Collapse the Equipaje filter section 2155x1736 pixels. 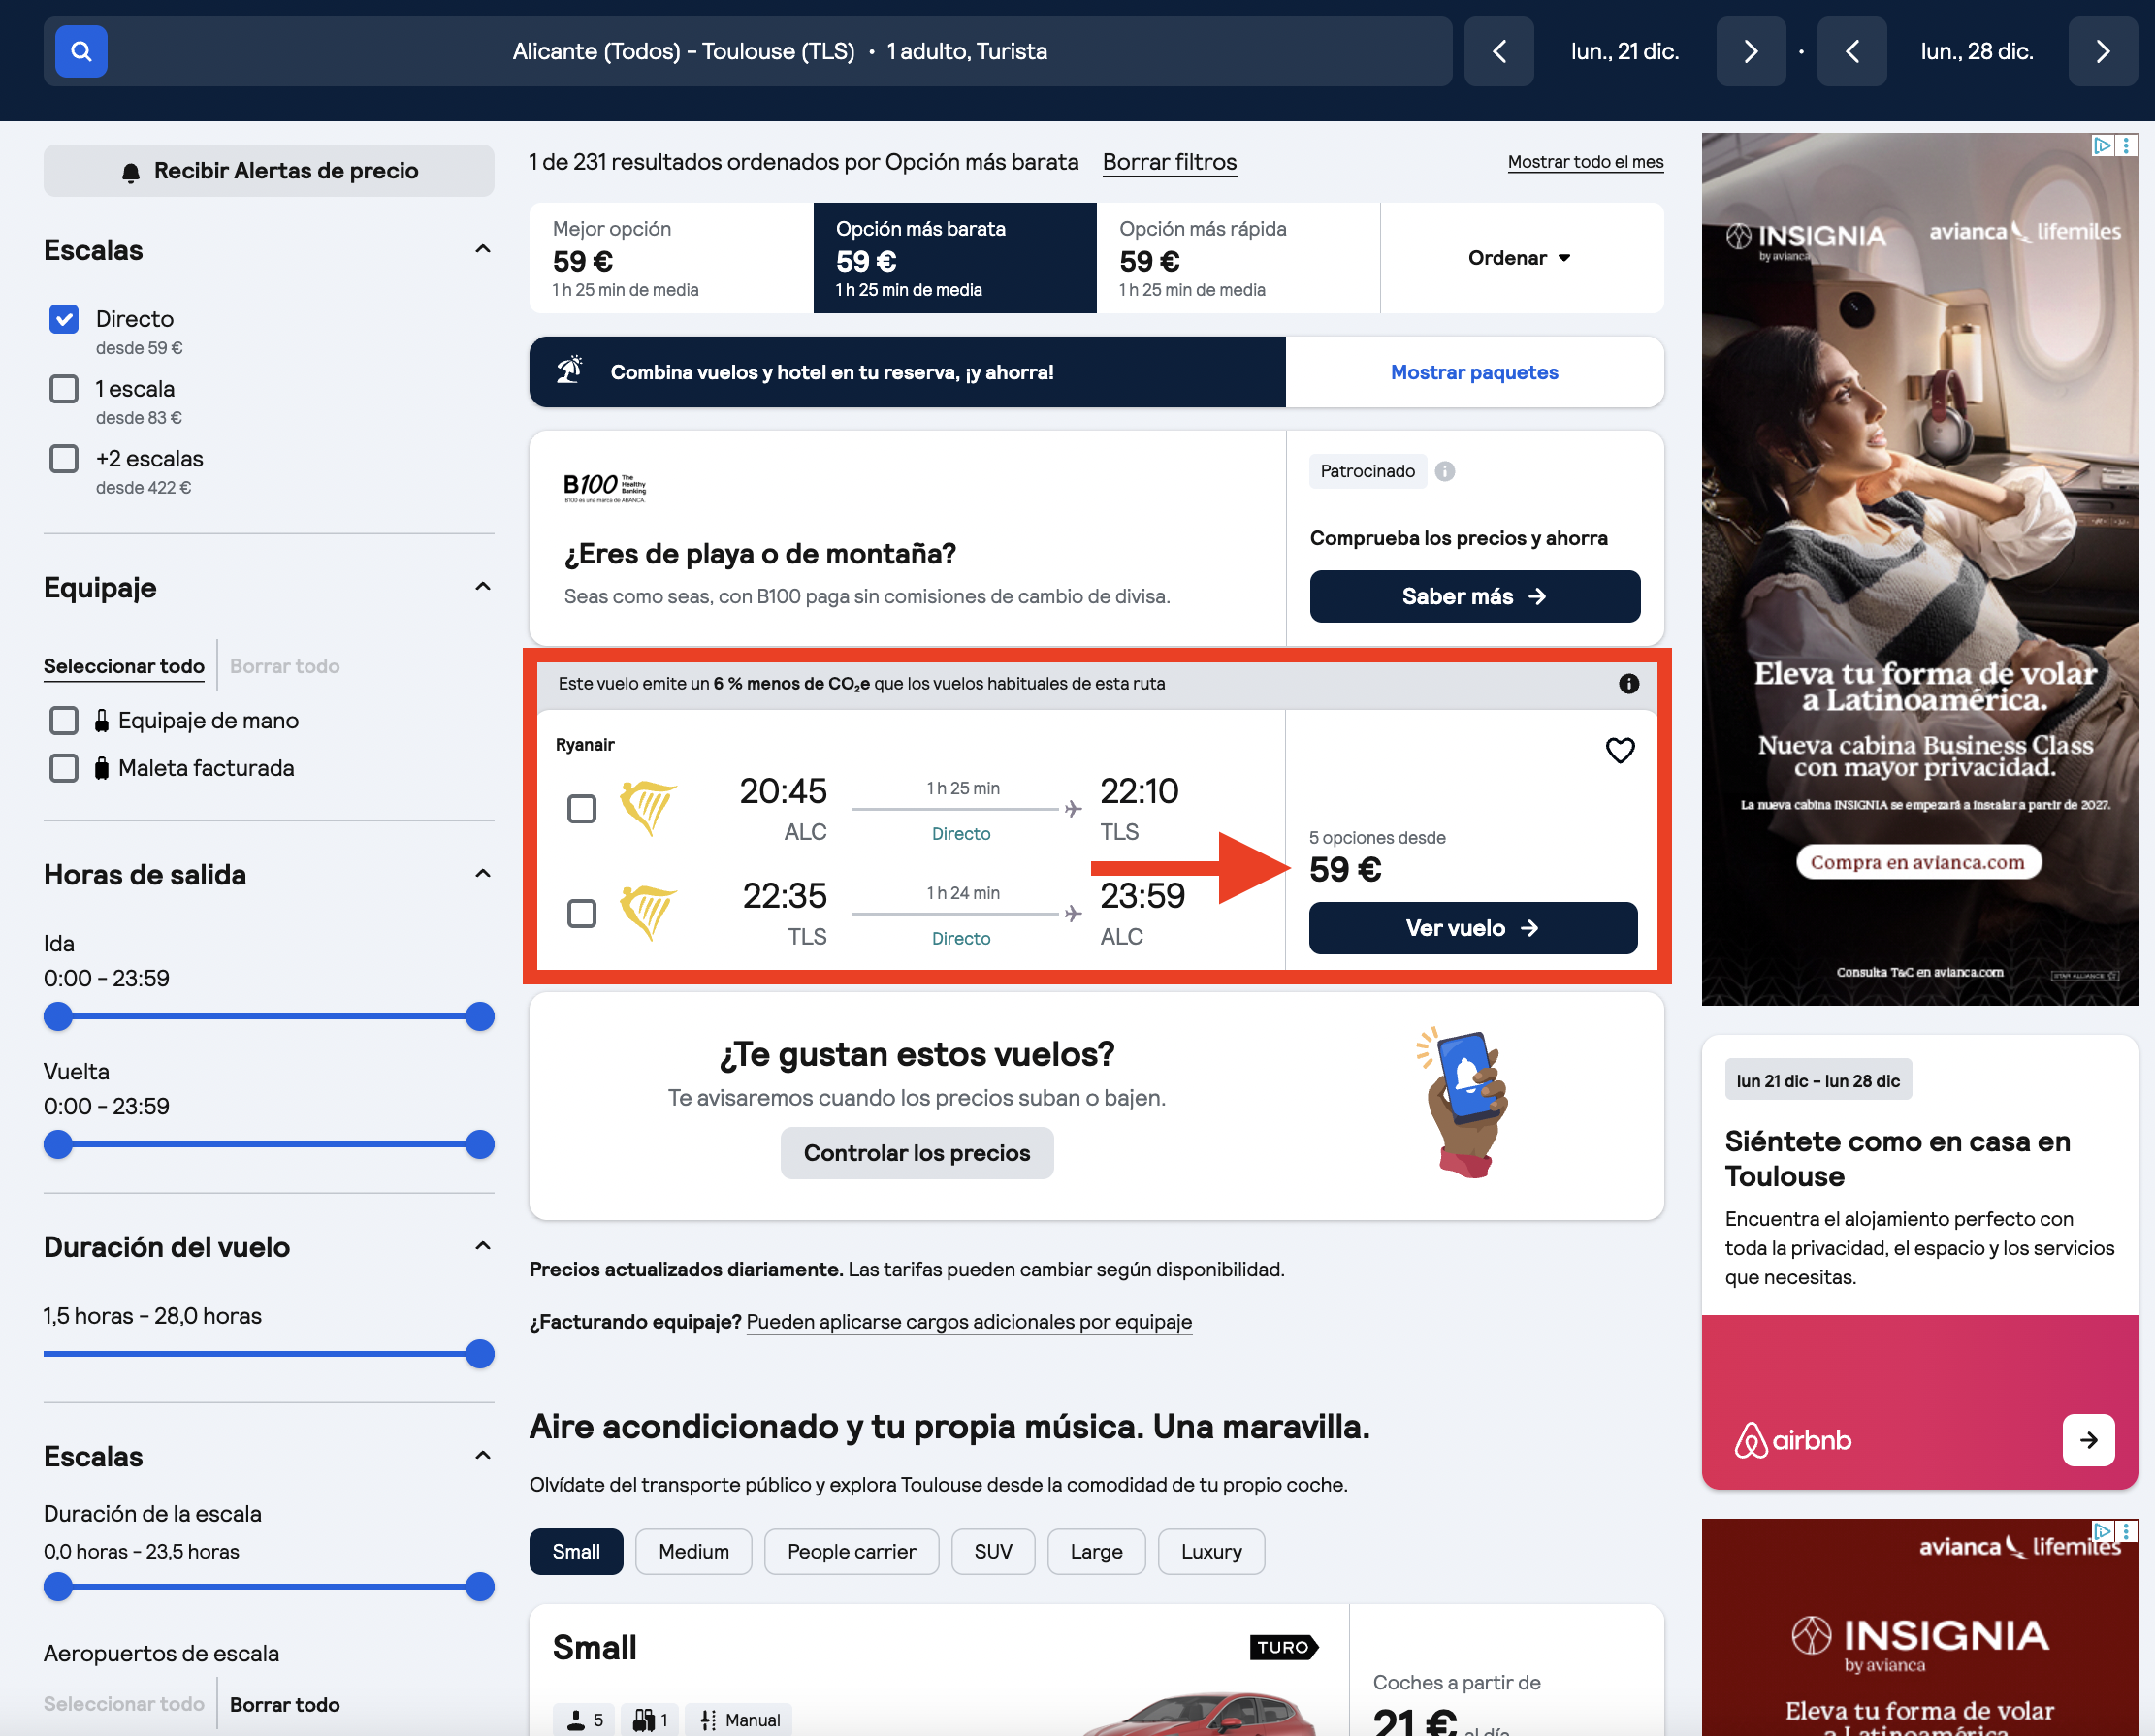point(483,587)
